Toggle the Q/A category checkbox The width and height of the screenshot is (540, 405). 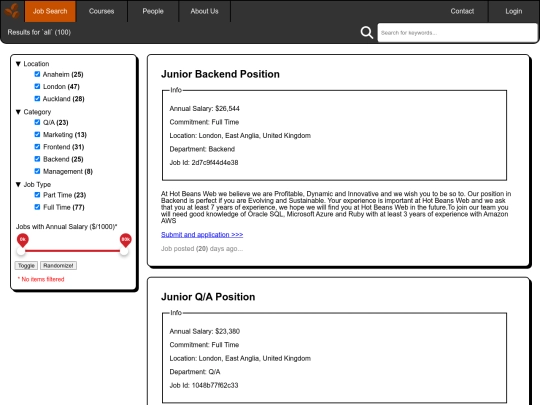pos(37,122)
